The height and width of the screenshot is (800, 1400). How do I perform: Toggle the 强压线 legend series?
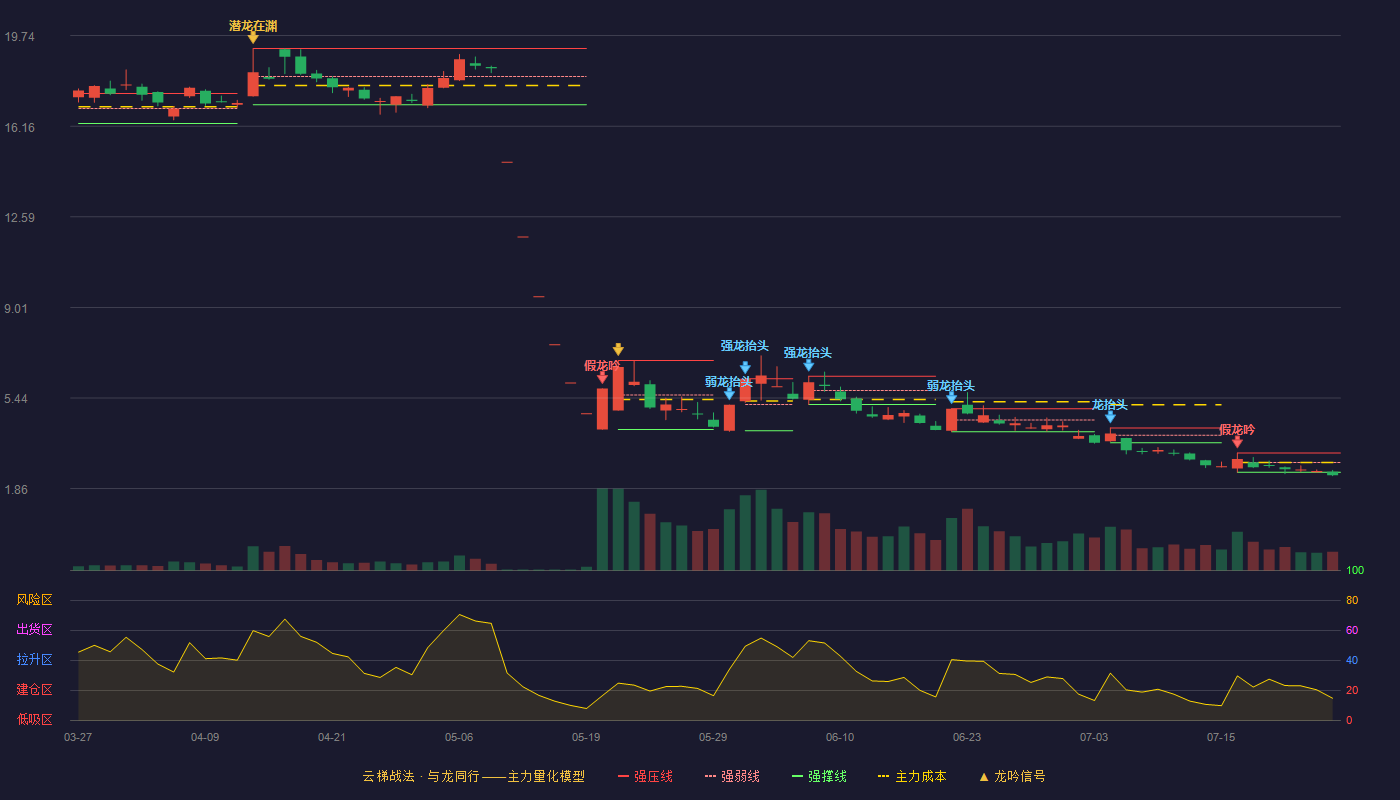(645, 776)
